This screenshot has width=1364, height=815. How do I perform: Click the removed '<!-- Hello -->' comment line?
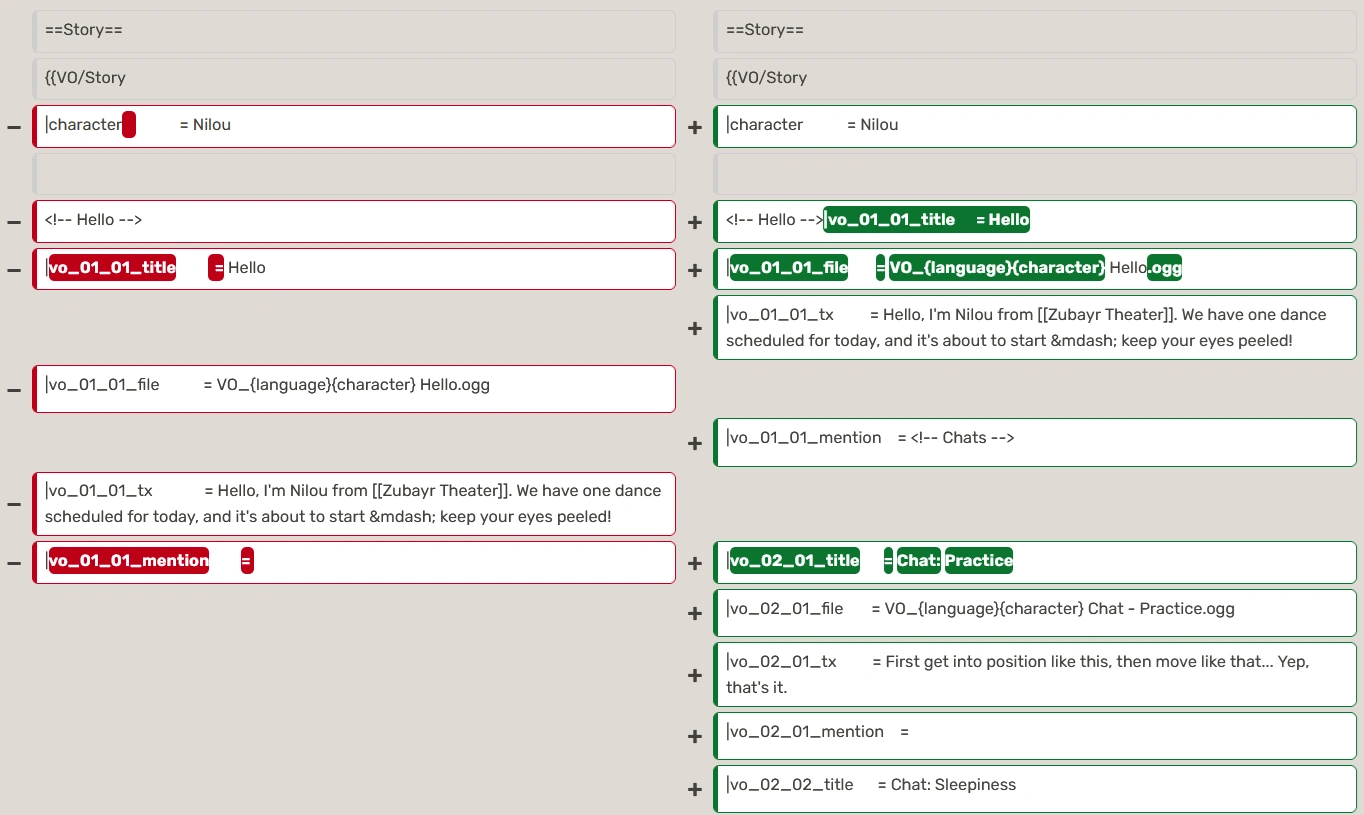[x=354, y=220]
